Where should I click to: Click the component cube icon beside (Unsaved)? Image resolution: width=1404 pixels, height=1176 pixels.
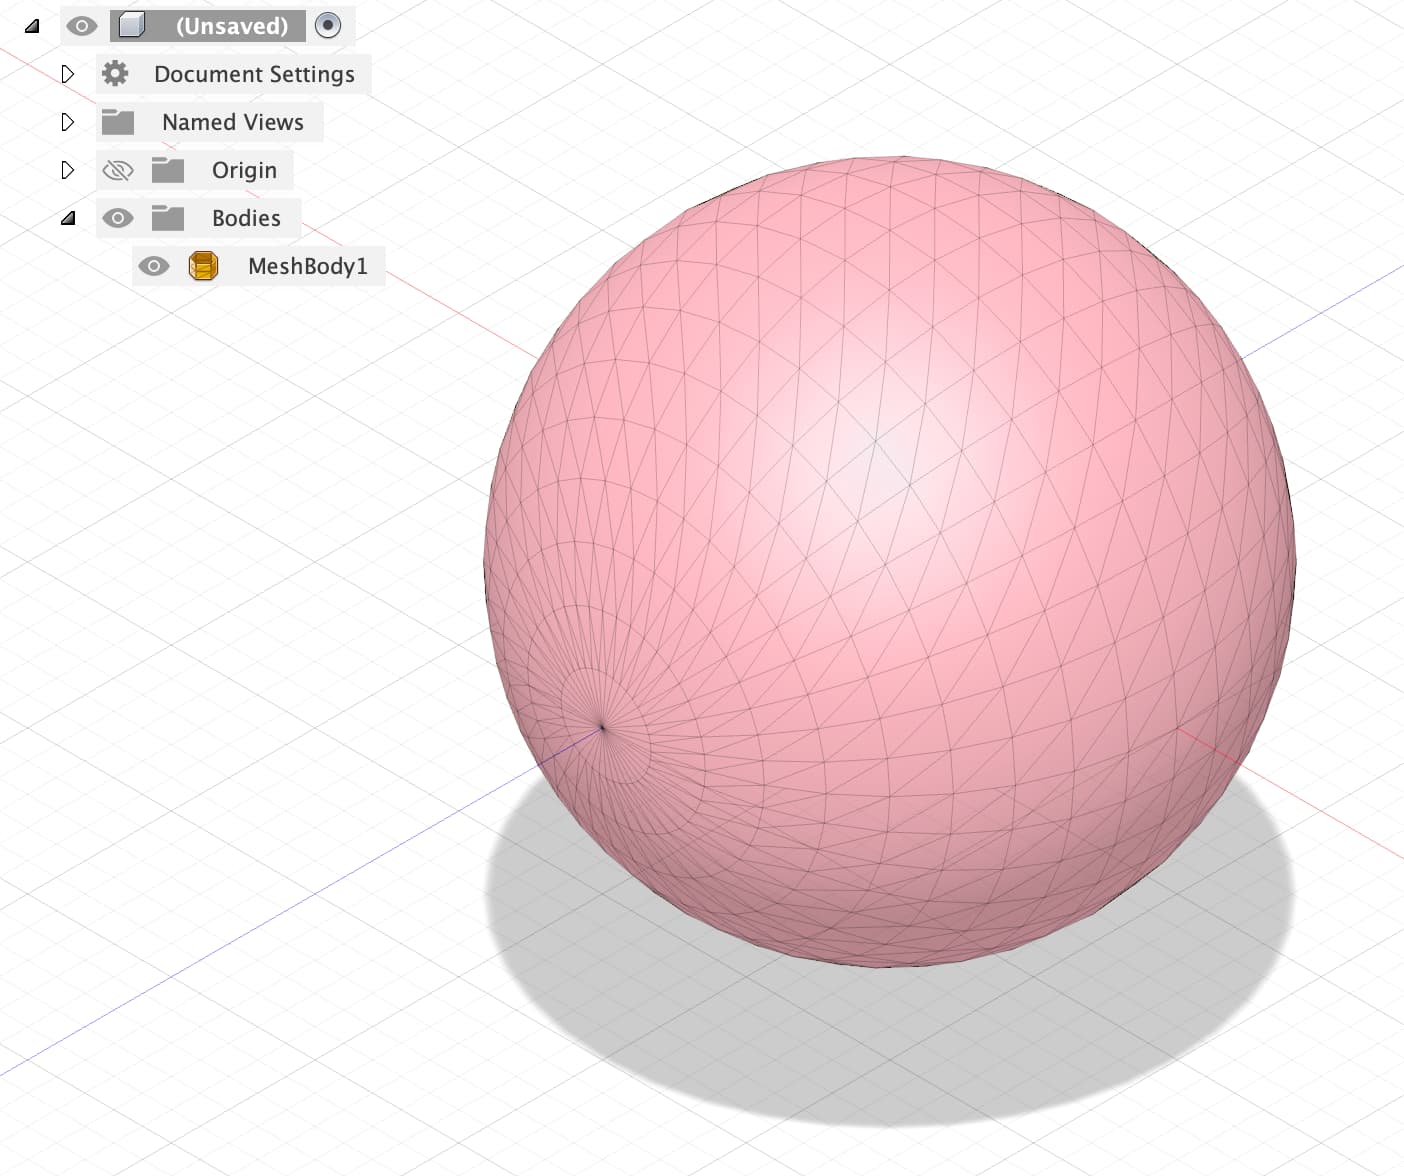pyautogui.click(x=132, y=25)
